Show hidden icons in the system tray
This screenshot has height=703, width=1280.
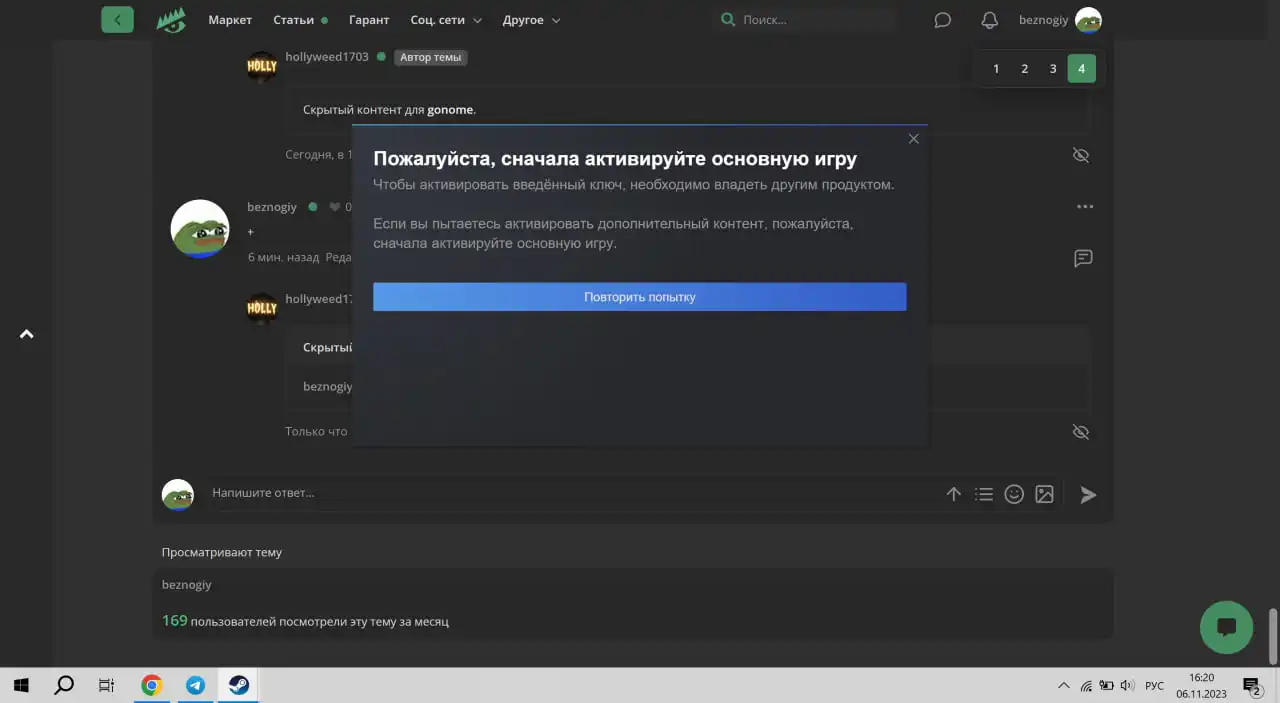tap(1063, 685)
